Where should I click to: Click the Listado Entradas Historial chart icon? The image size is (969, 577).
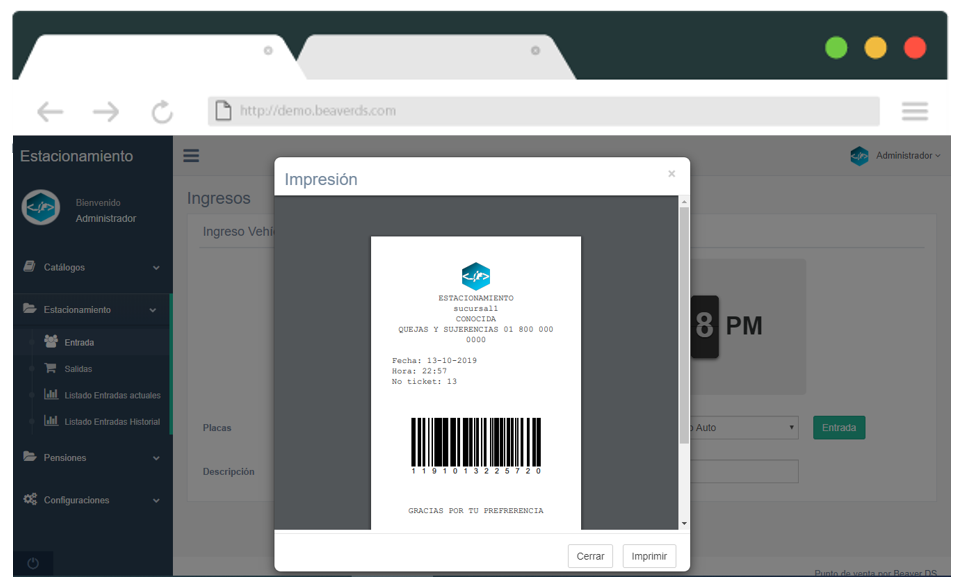click(51, 421)
